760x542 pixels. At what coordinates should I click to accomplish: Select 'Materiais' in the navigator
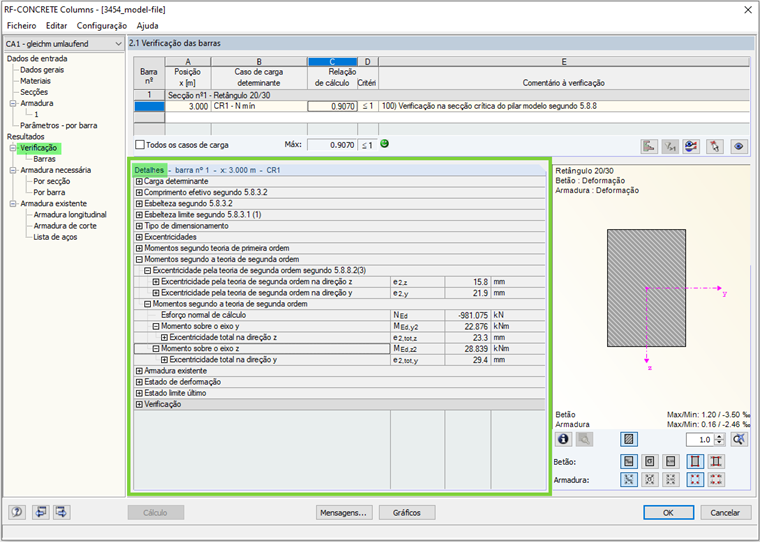click(35, 81)
